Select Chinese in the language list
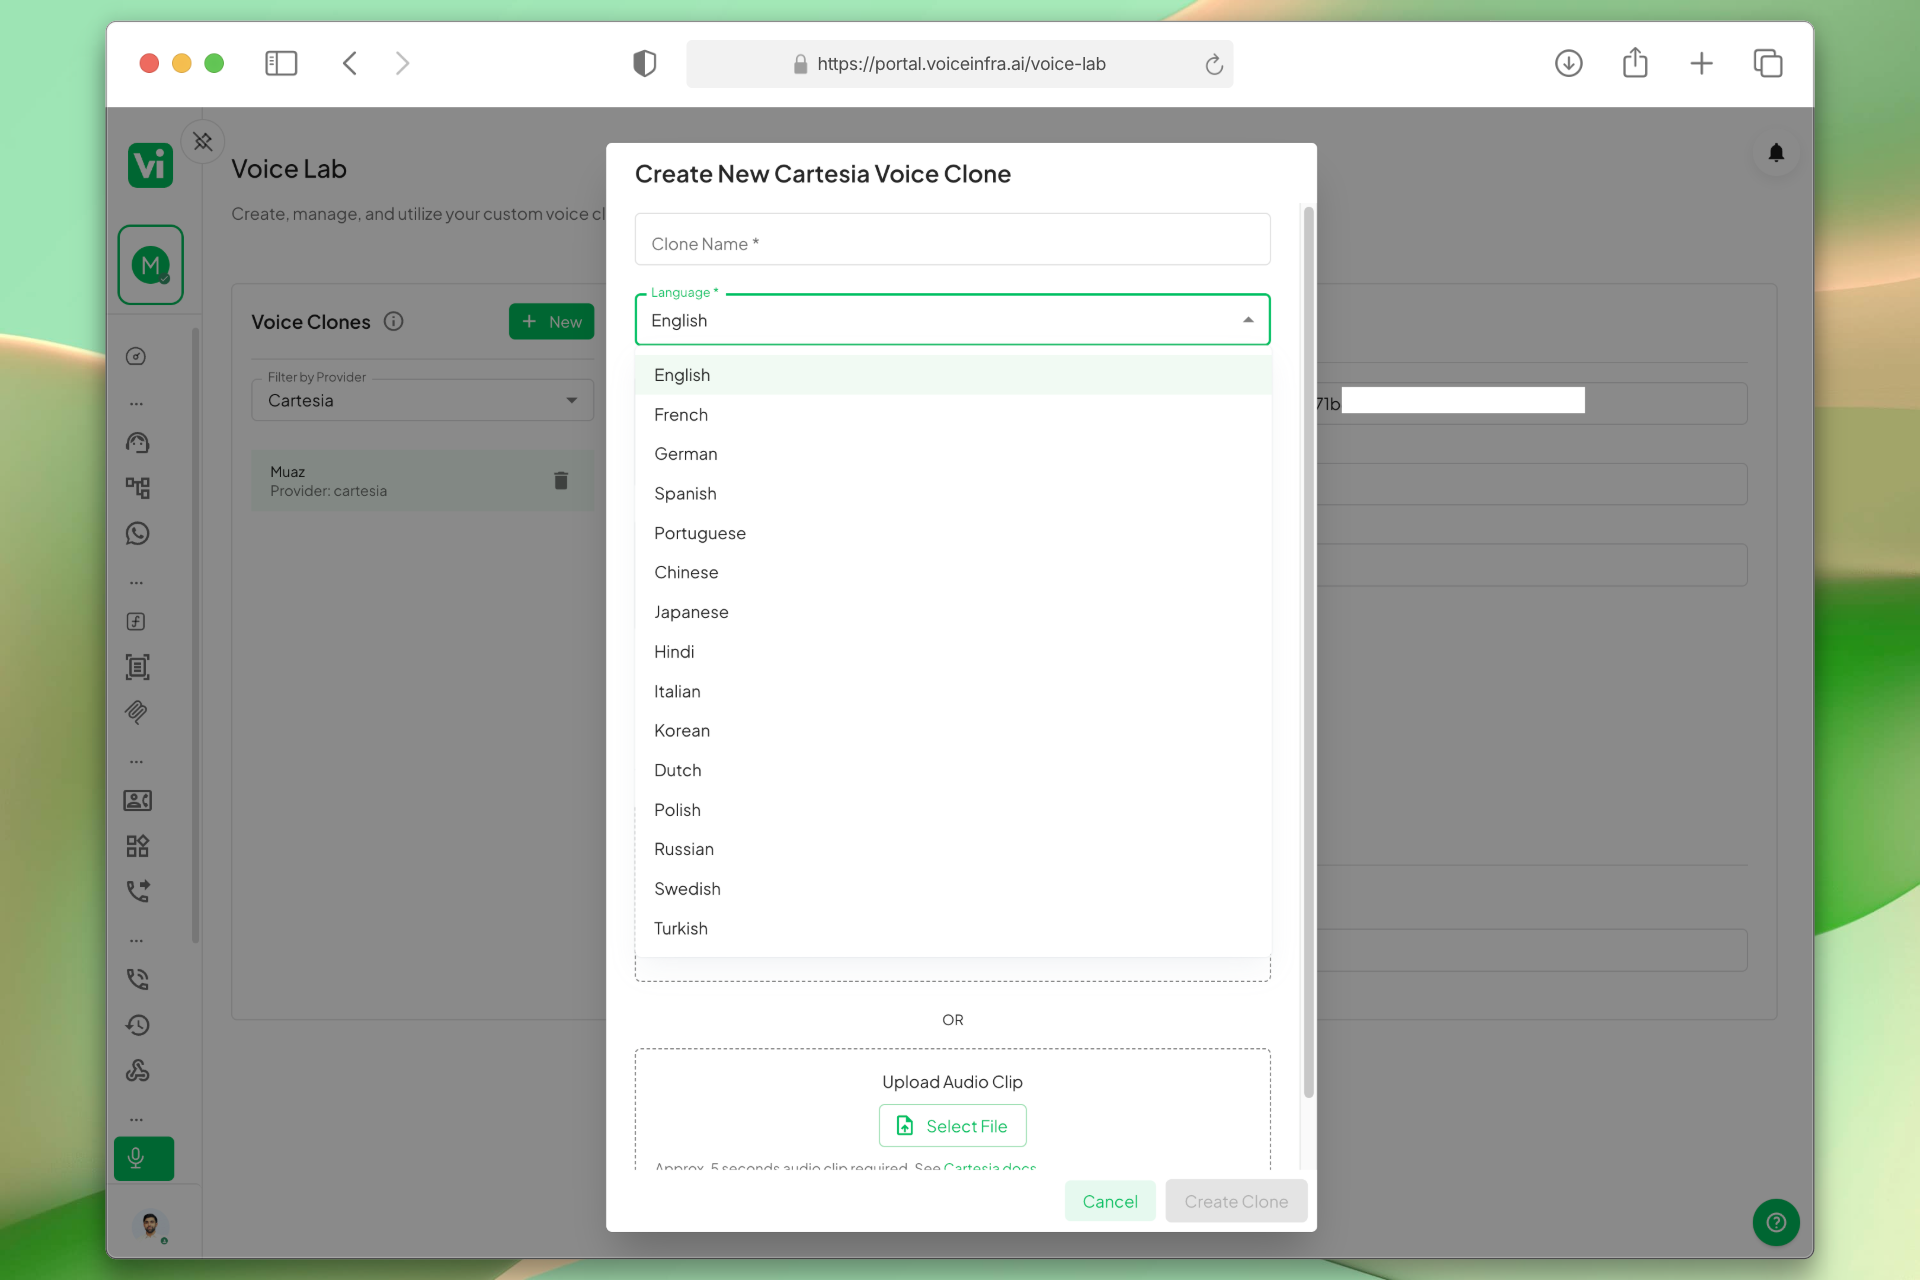This screenshot has width=1920, height=1280. tap(953, 572)
